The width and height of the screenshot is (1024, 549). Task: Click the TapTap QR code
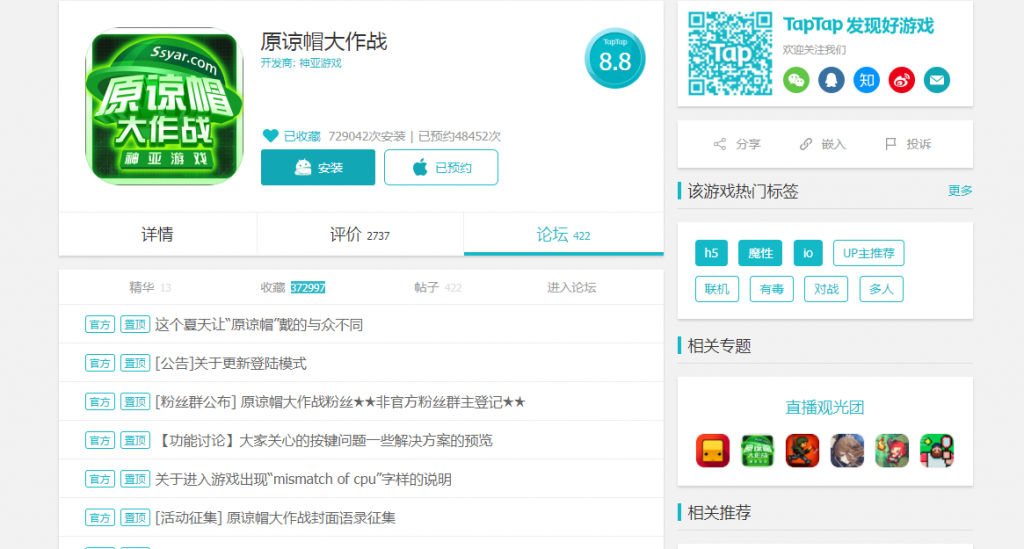tap(730, 54)
